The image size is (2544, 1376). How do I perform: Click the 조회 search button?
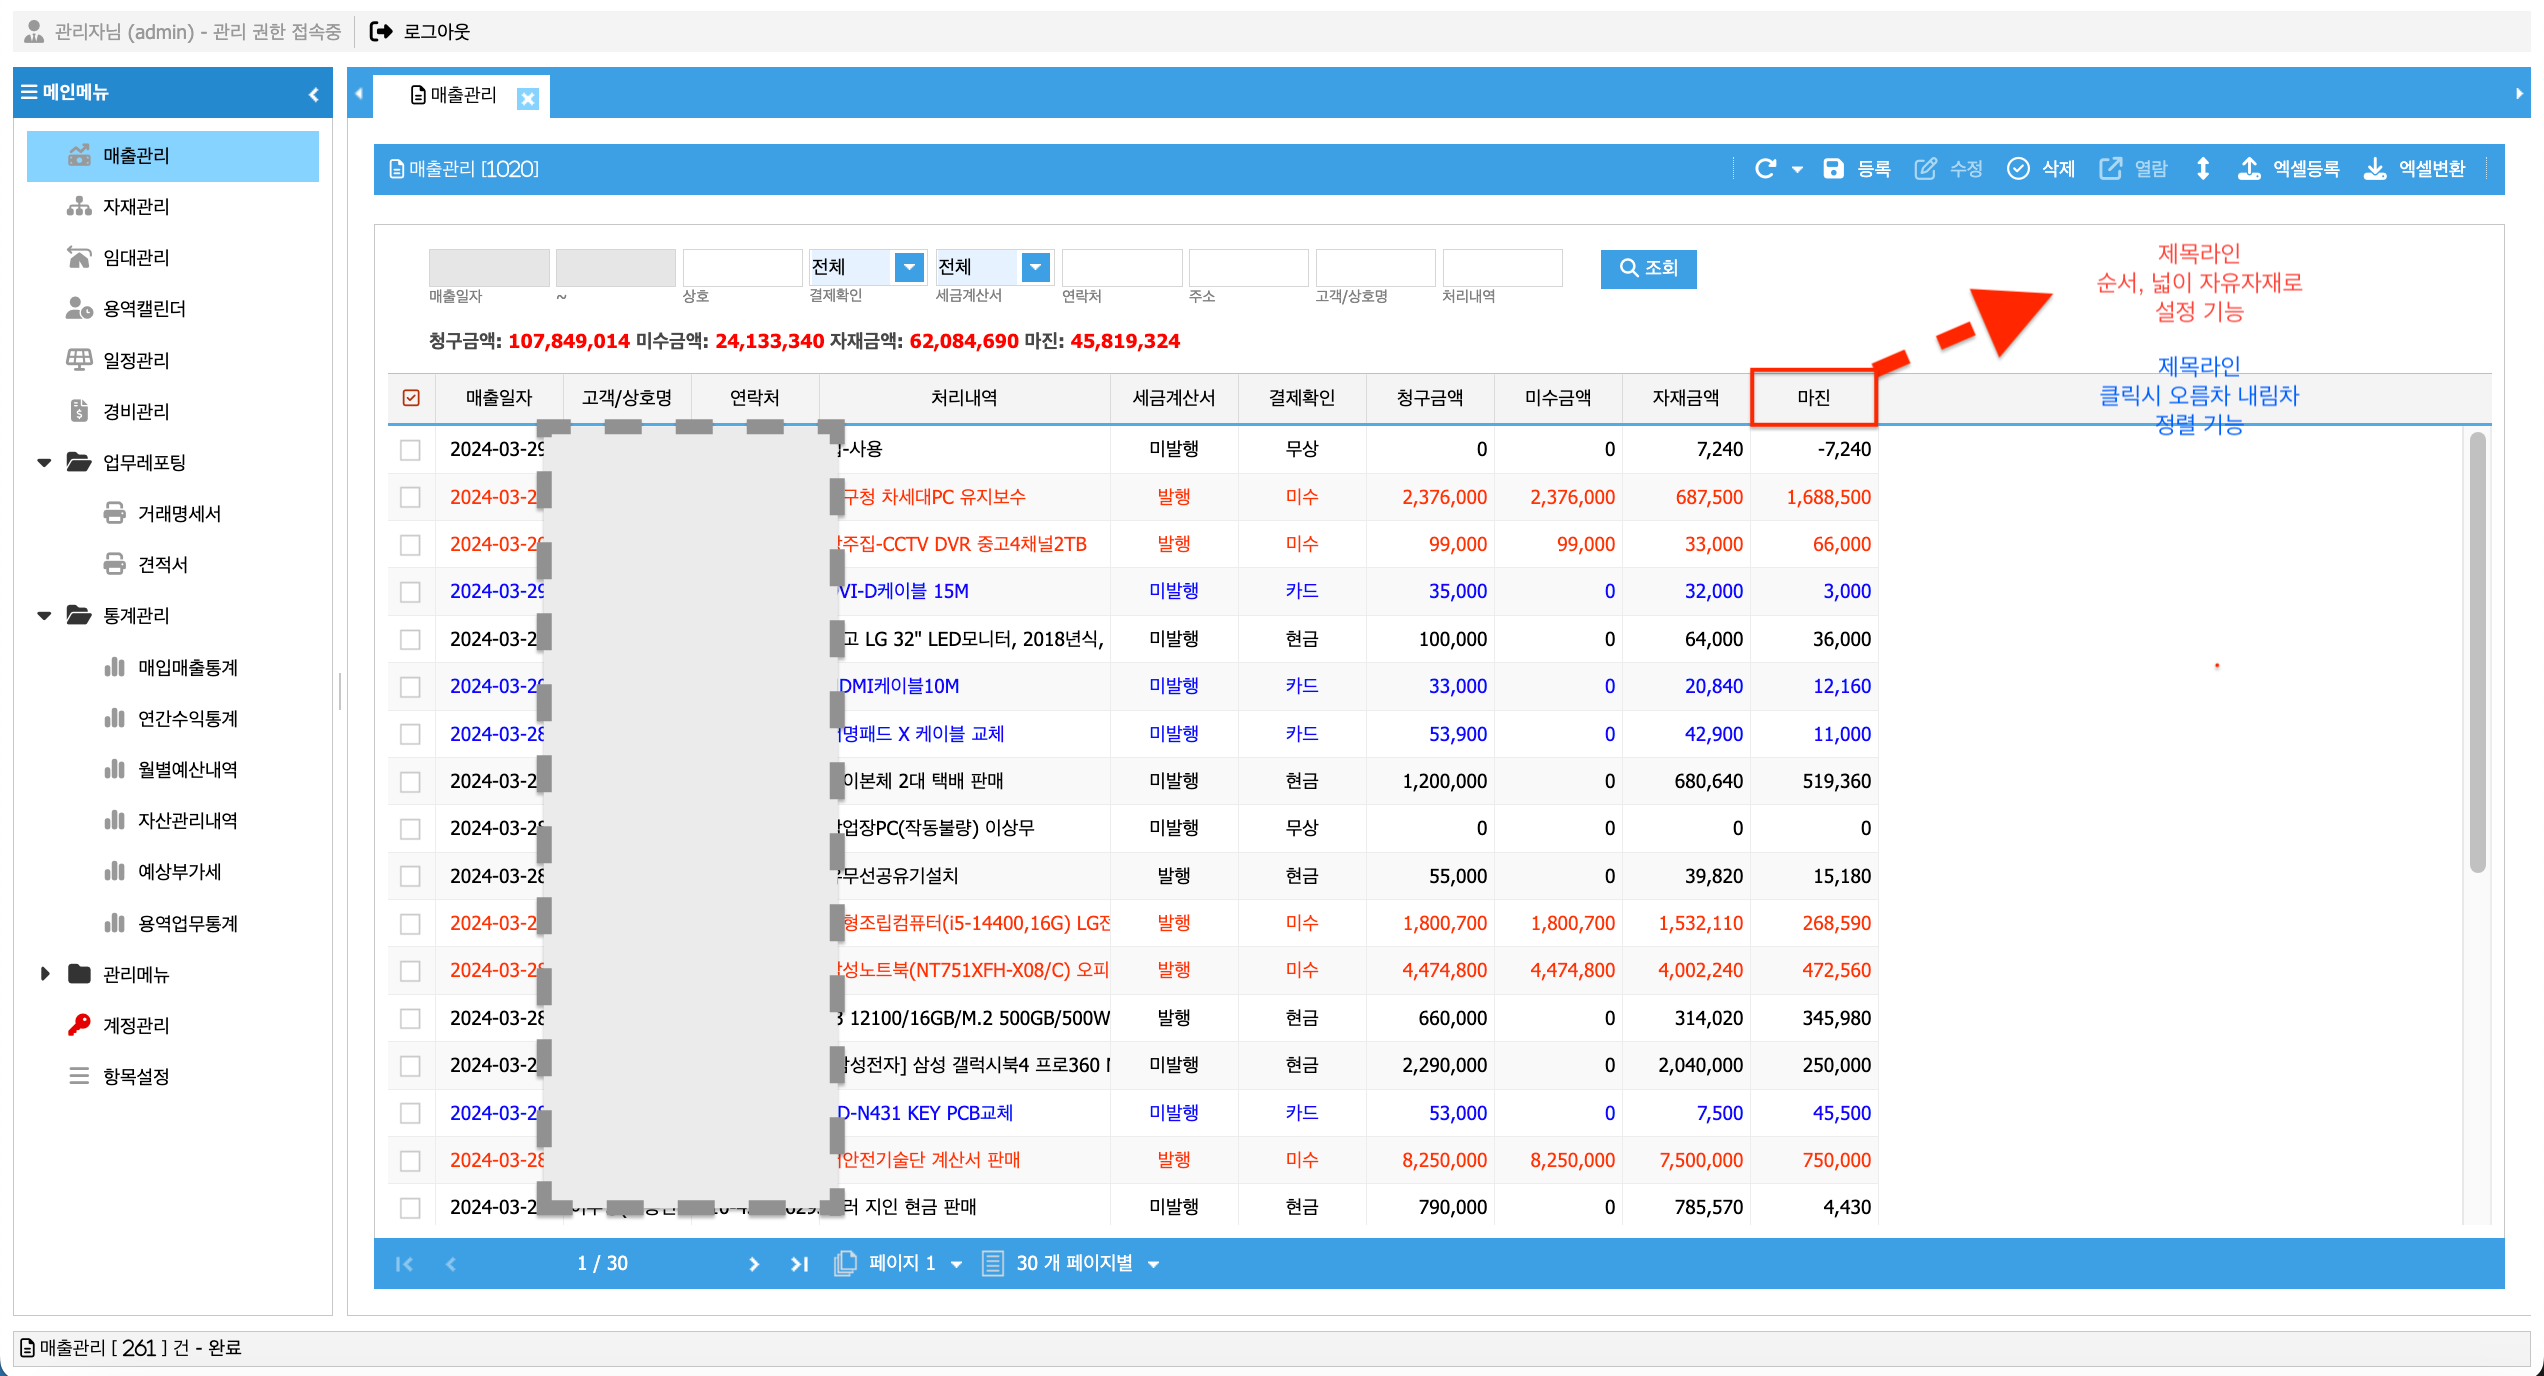(x=1648, y=268)
